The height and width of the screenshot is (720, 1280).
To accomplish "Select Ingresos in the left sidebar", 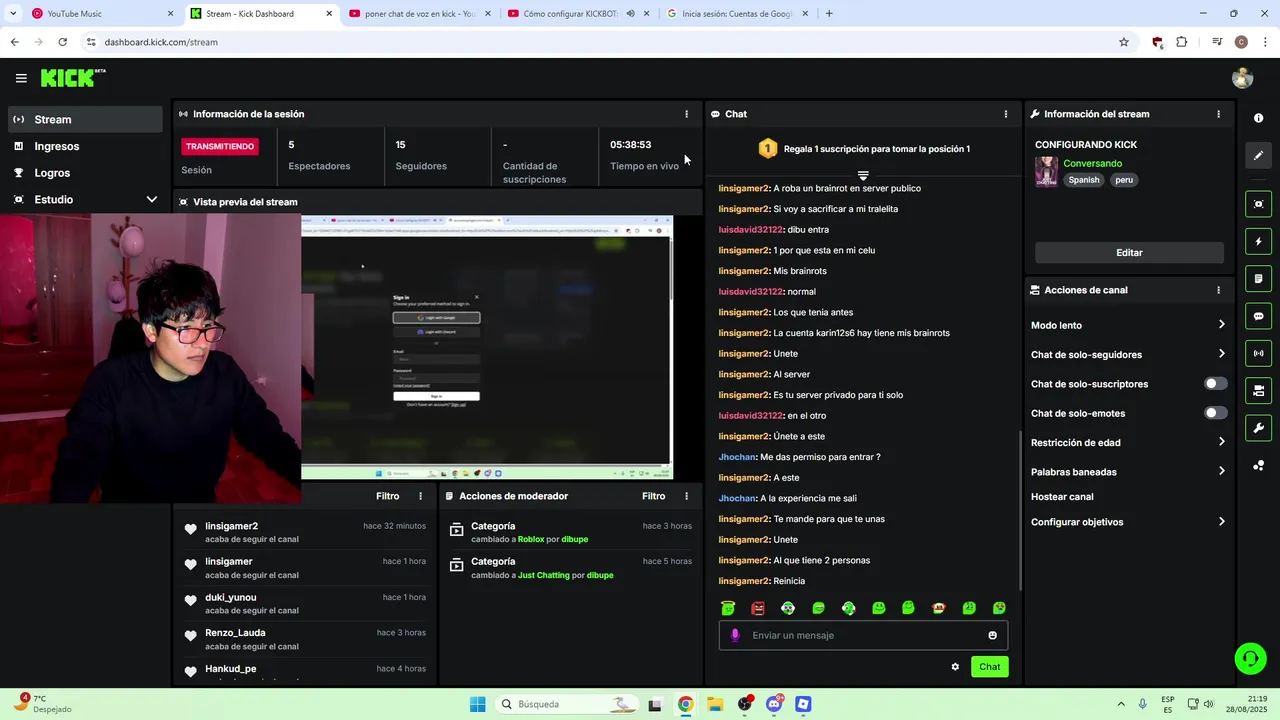I will coord(84,146).
